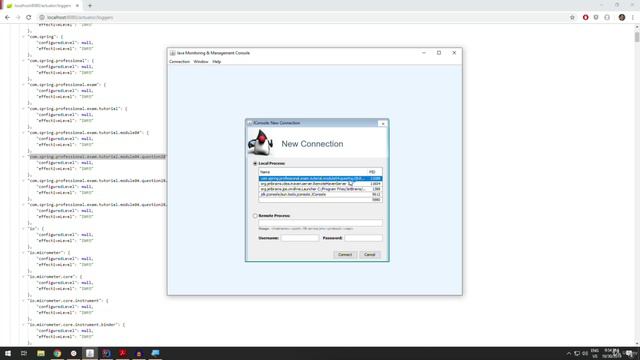The width and height of the screenshot is (640, 360).
Task: Click the Password input field
Action: 363,238
